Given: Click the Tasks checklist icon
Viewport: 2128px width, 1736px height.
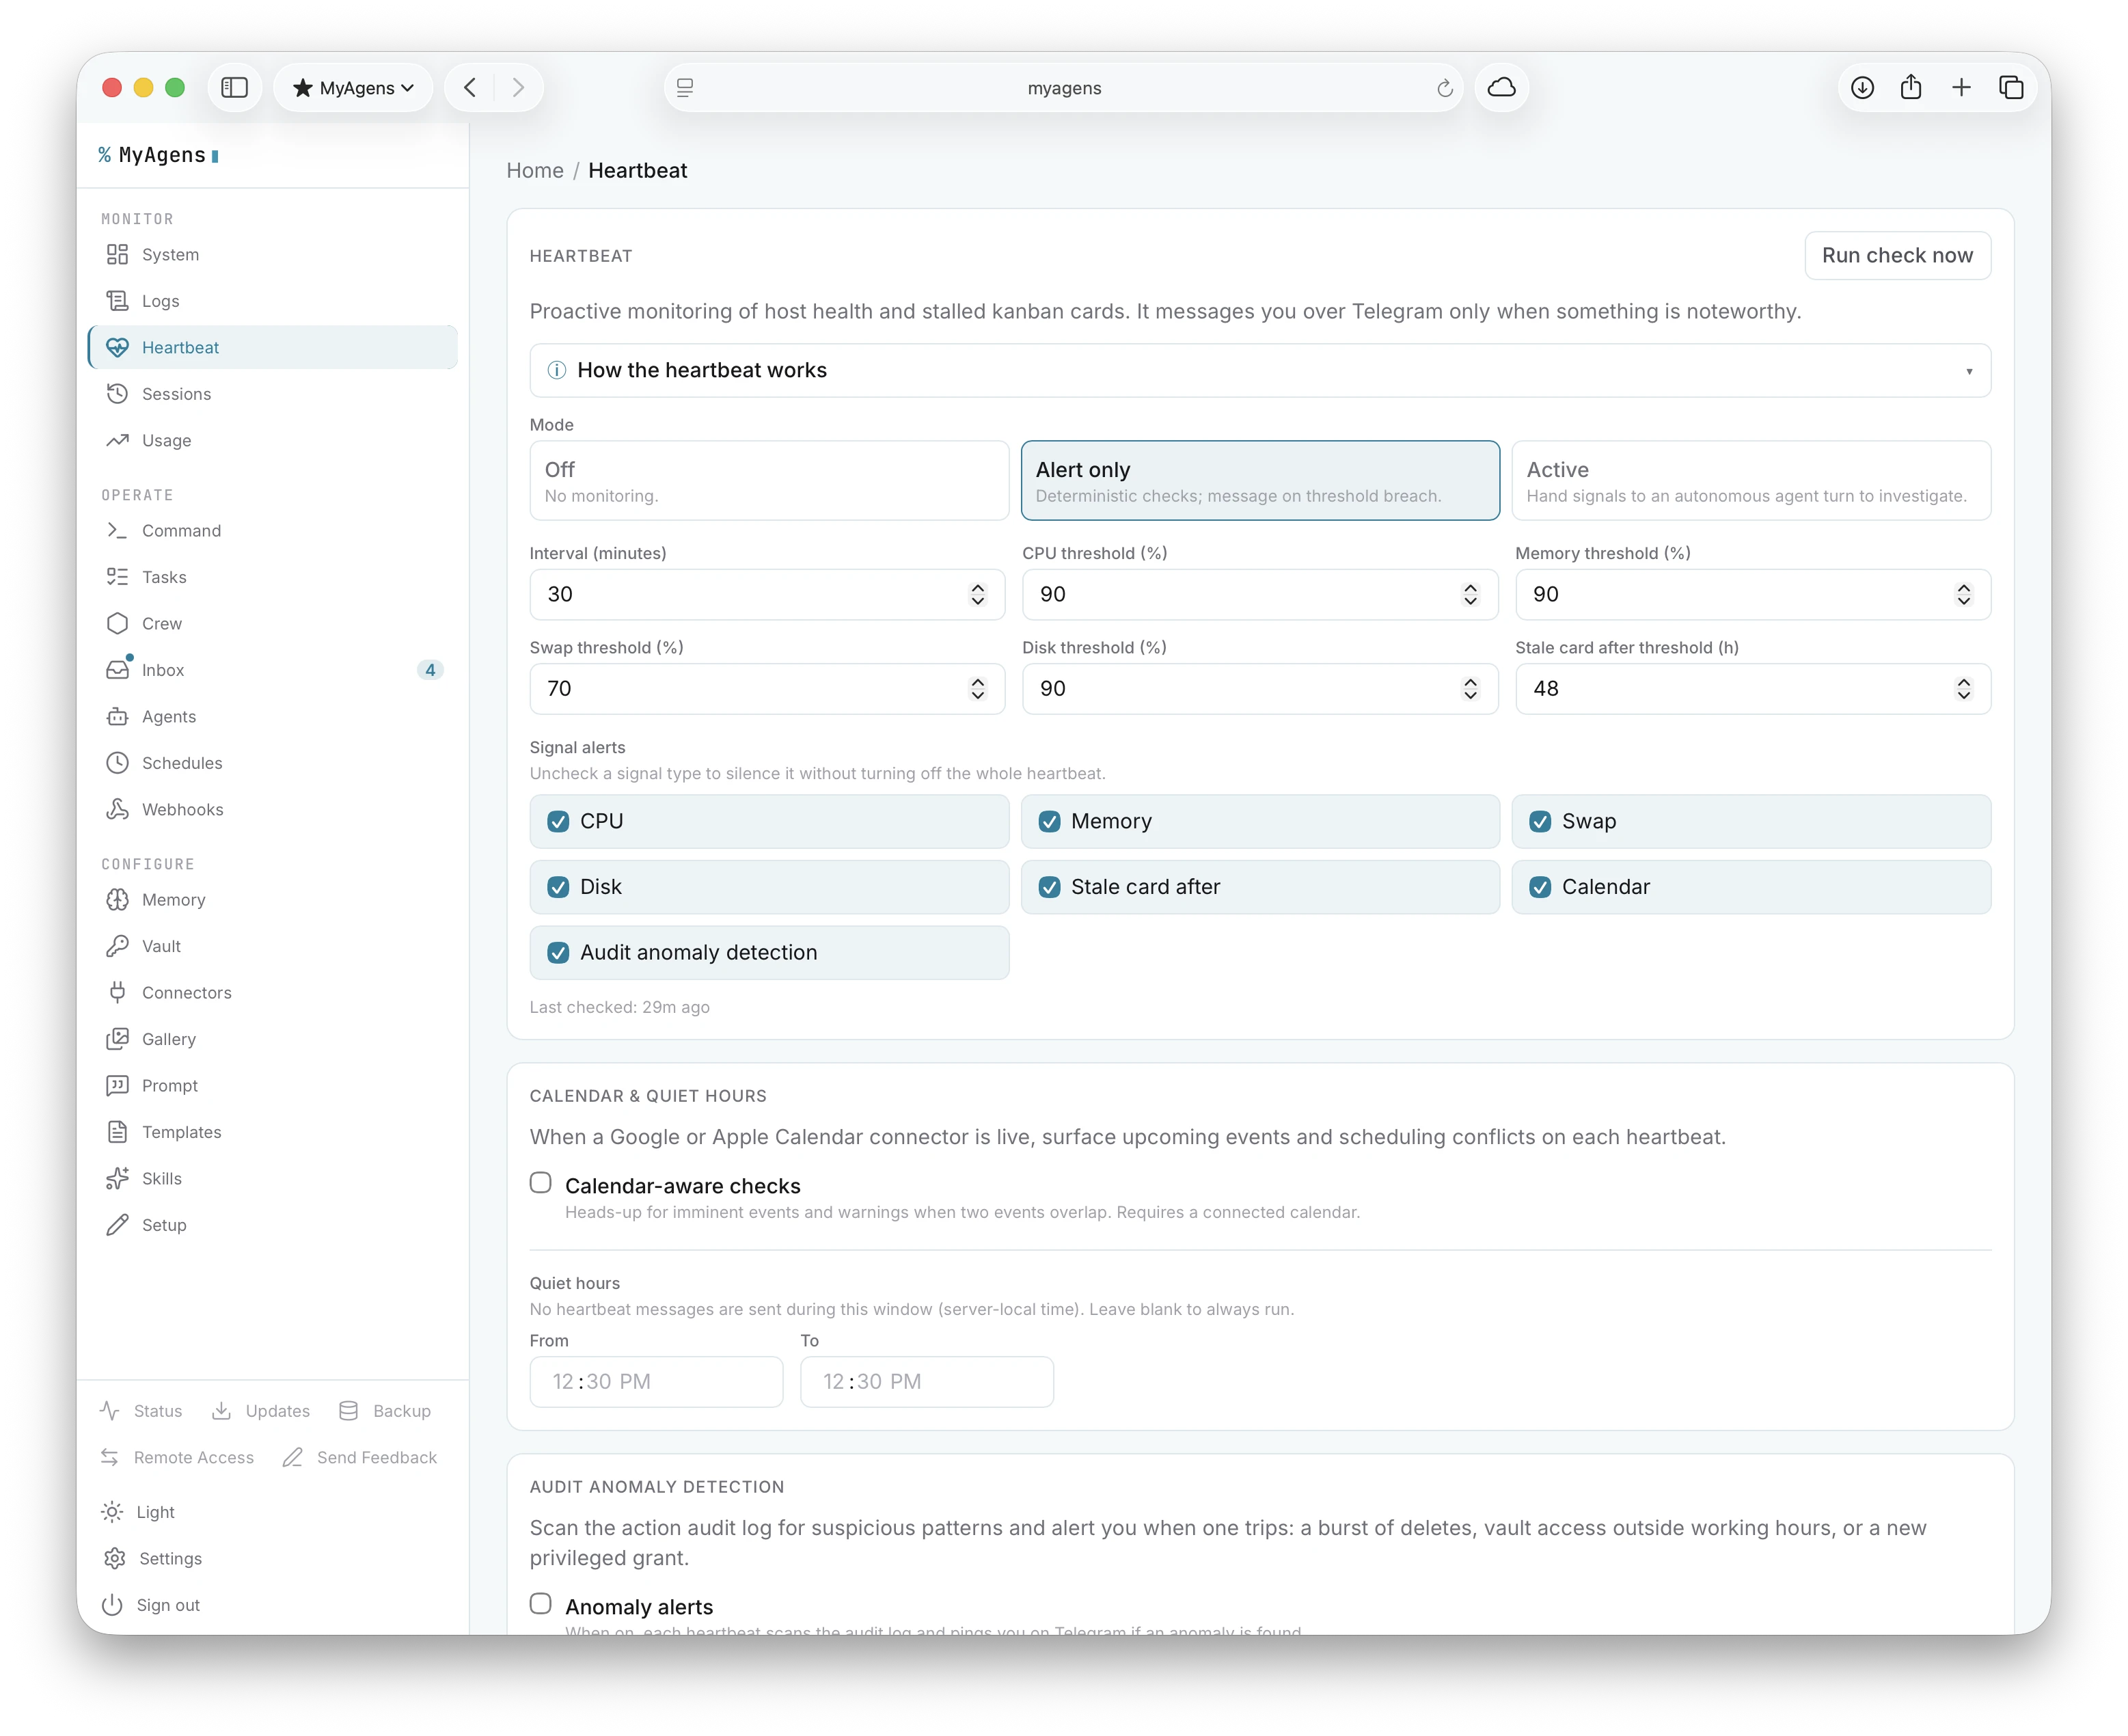Looking at the screenshot, I should click(117, 577).
